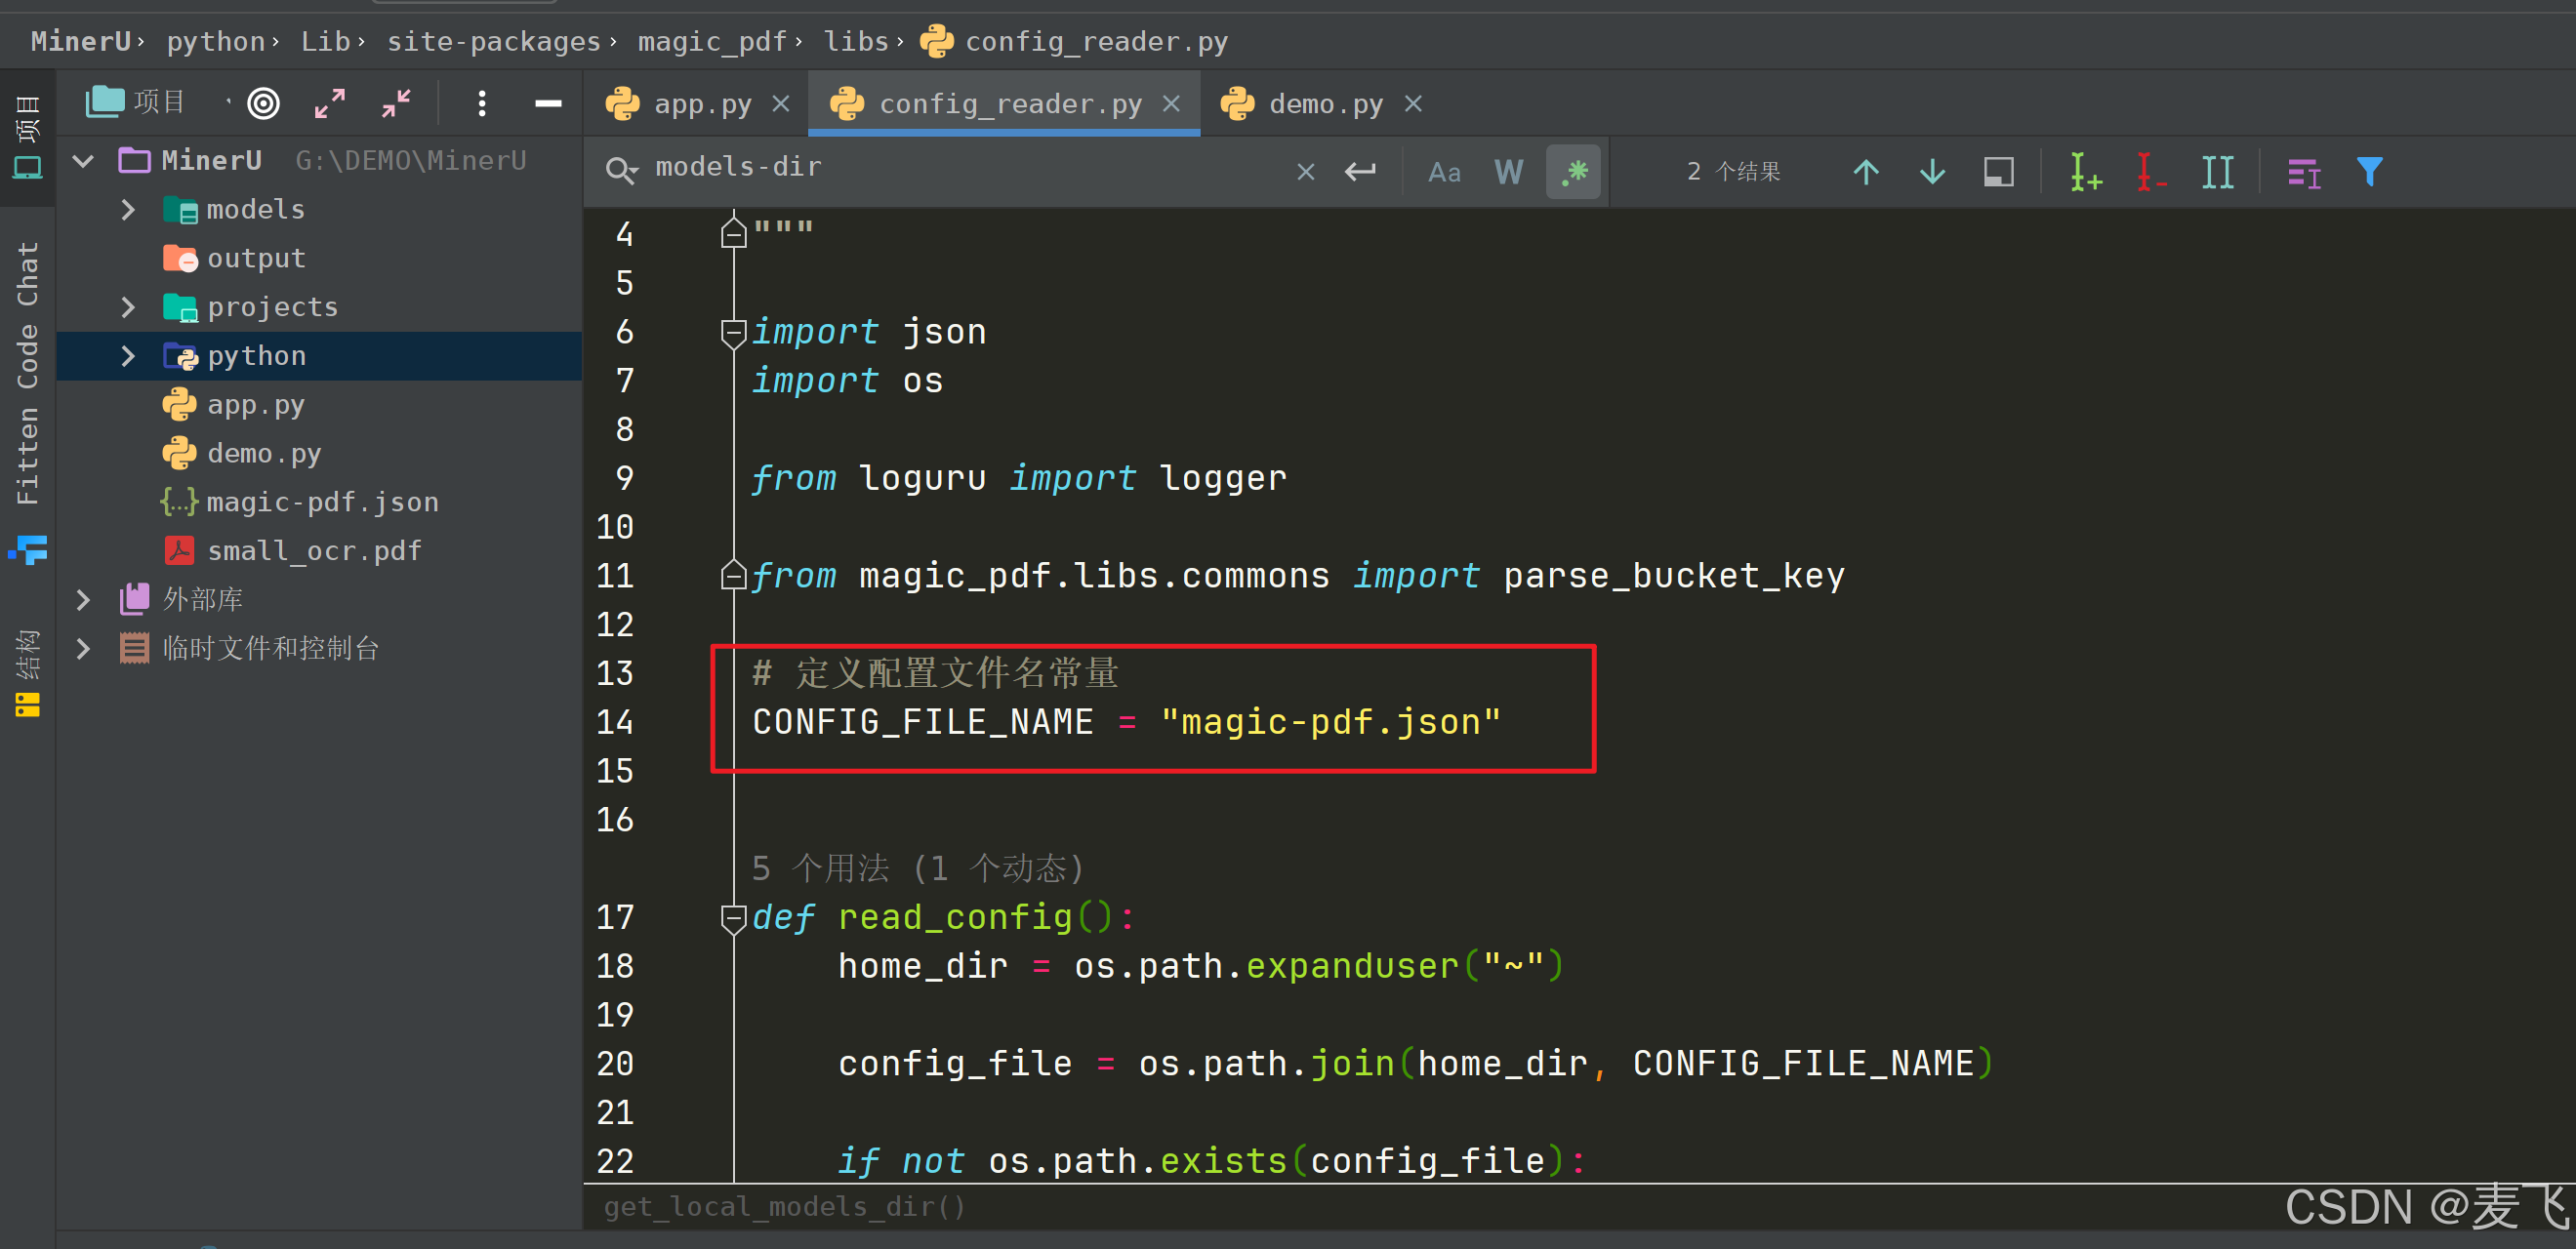Select the output folder in tree
Screen dimensions: 2576x1249
click(x=256, y=258)
